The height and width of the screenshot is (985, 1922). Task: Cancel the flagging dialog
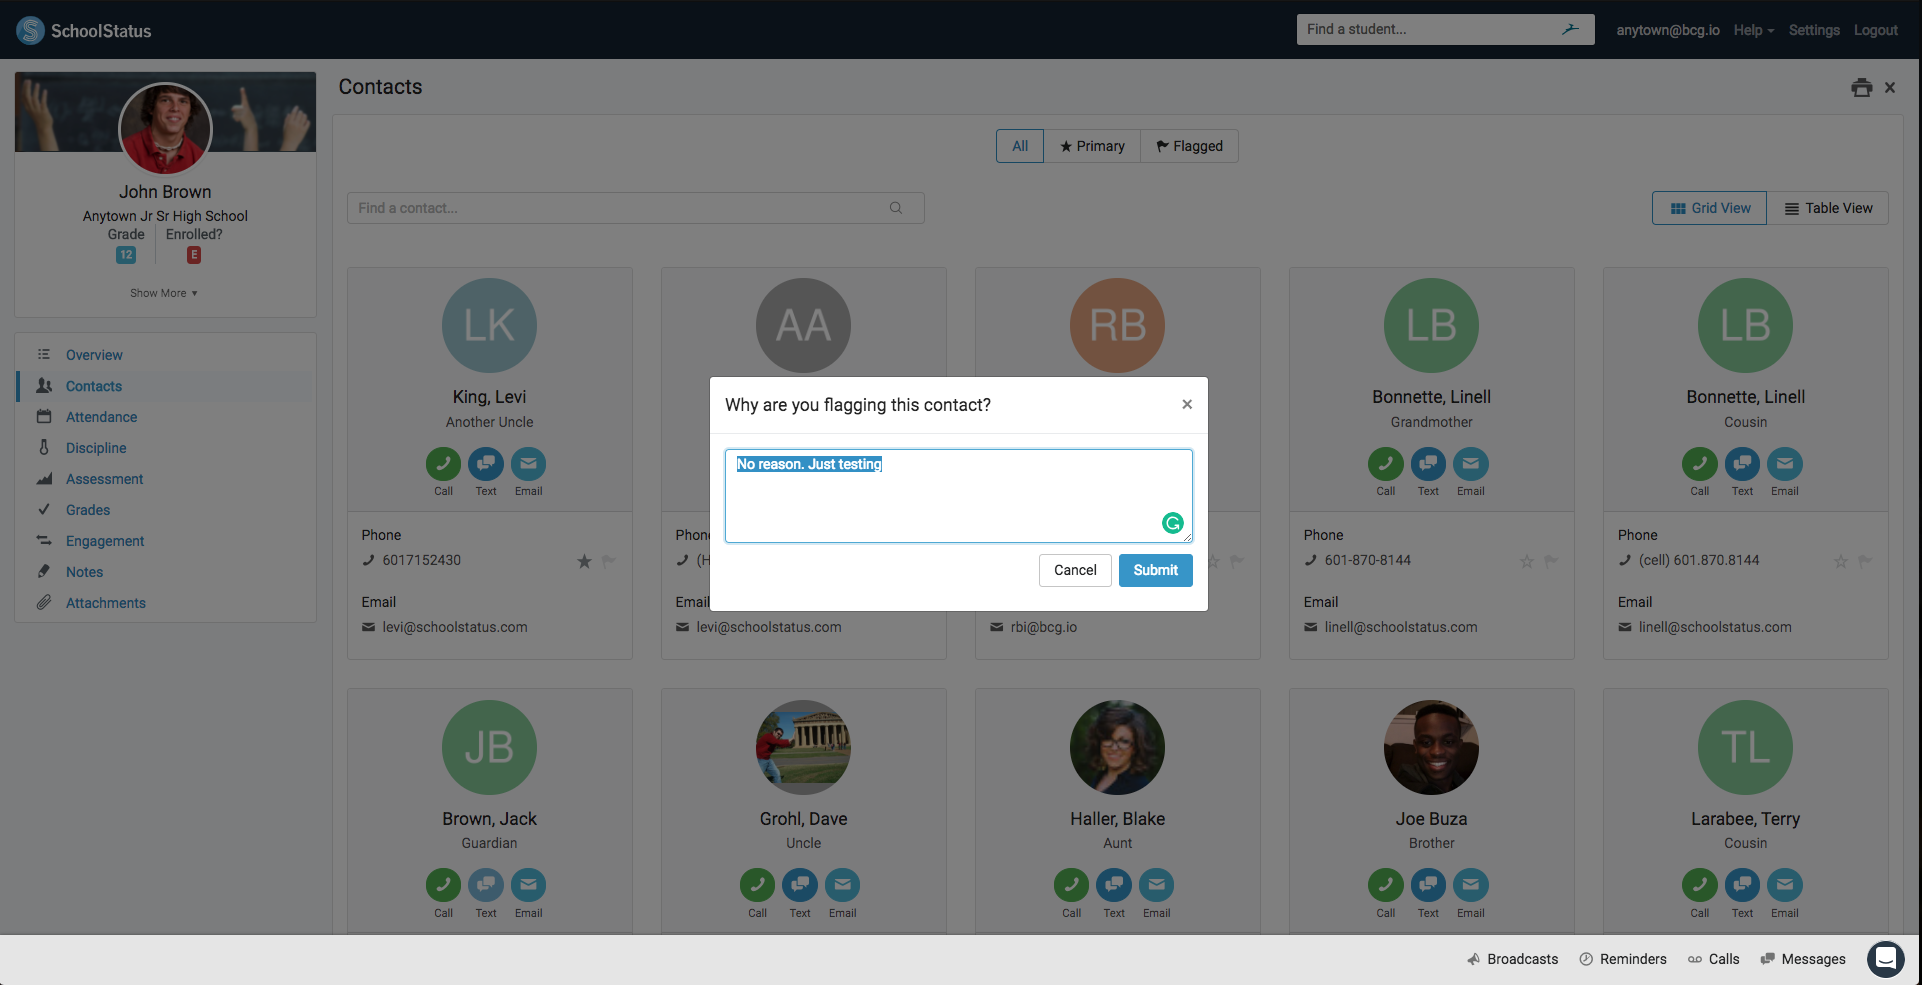coord(1075,570)
